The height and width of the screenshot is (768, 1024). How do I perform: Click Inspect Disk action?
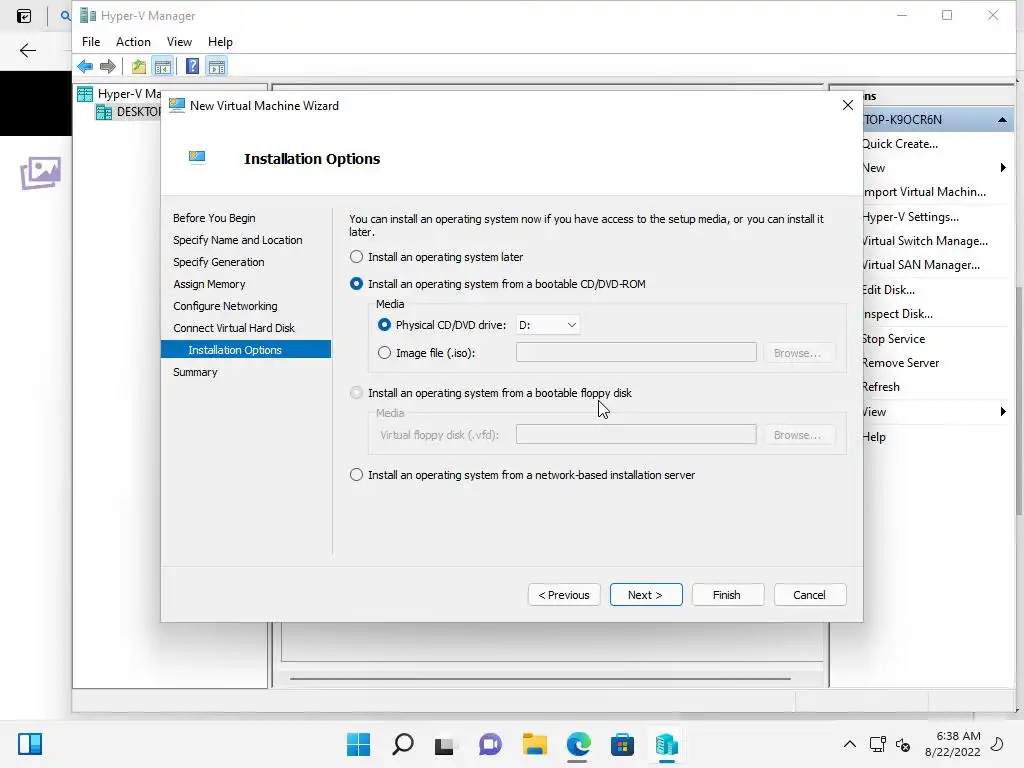(x=898, y=314)
